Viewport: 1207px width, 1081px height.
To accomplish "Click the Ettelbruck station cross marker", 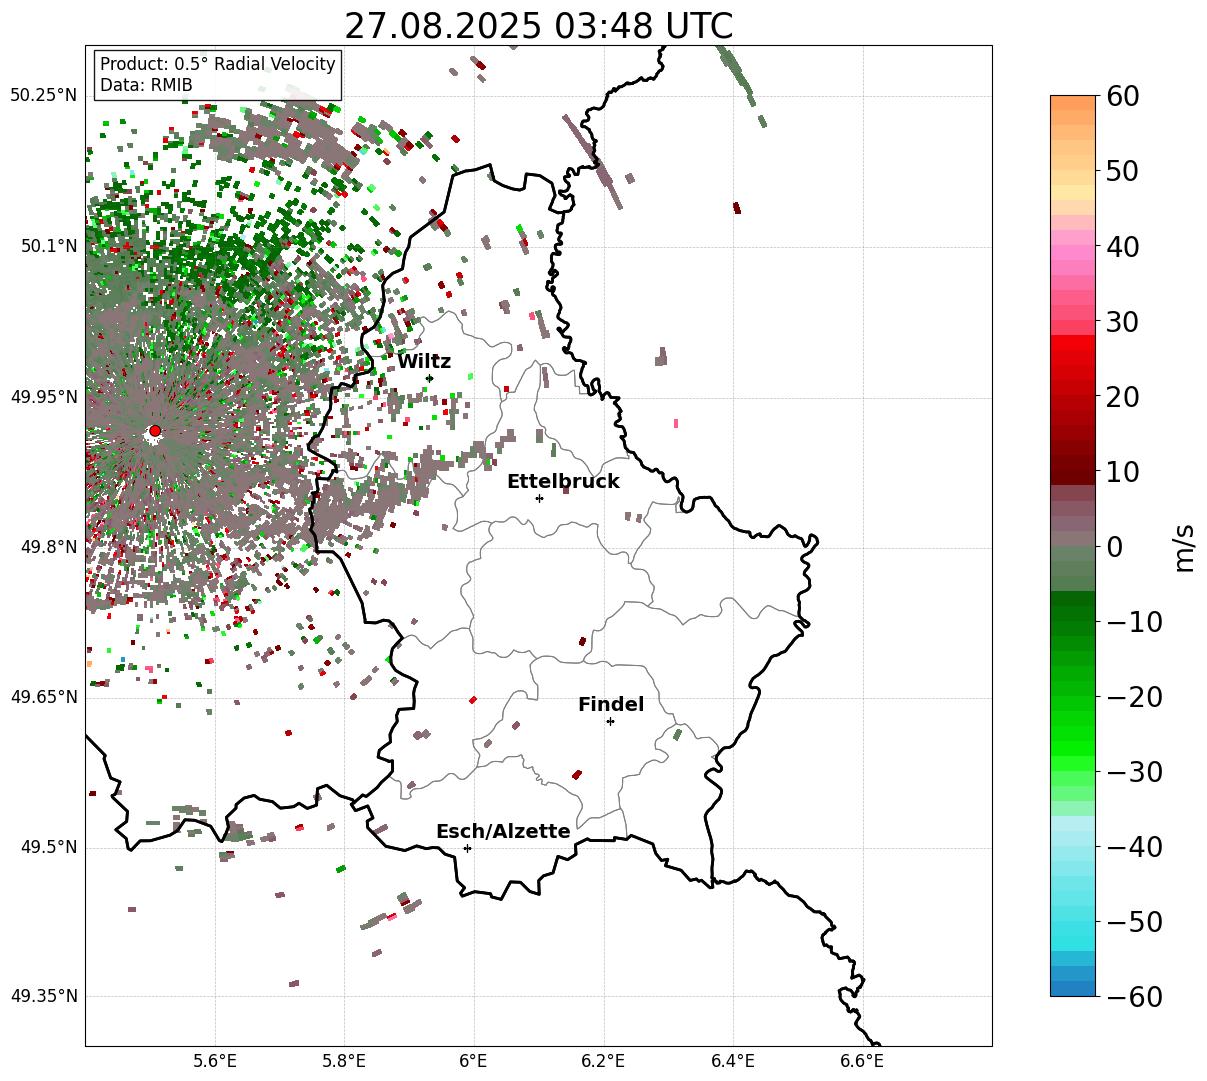I will pos(539,498).
